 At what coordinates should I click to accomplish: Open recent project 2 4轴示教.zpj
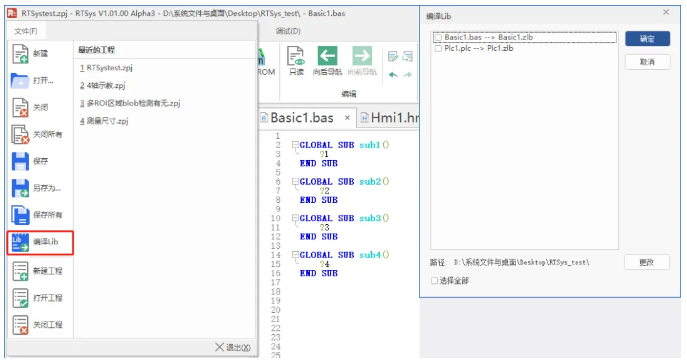click(x=103, y=86)
